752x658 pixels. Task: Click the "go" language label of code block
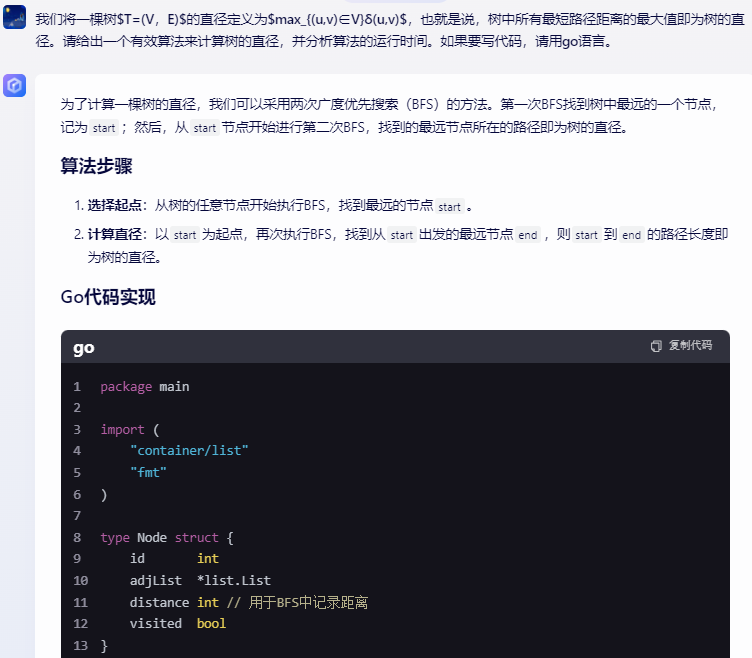[84, 348]
